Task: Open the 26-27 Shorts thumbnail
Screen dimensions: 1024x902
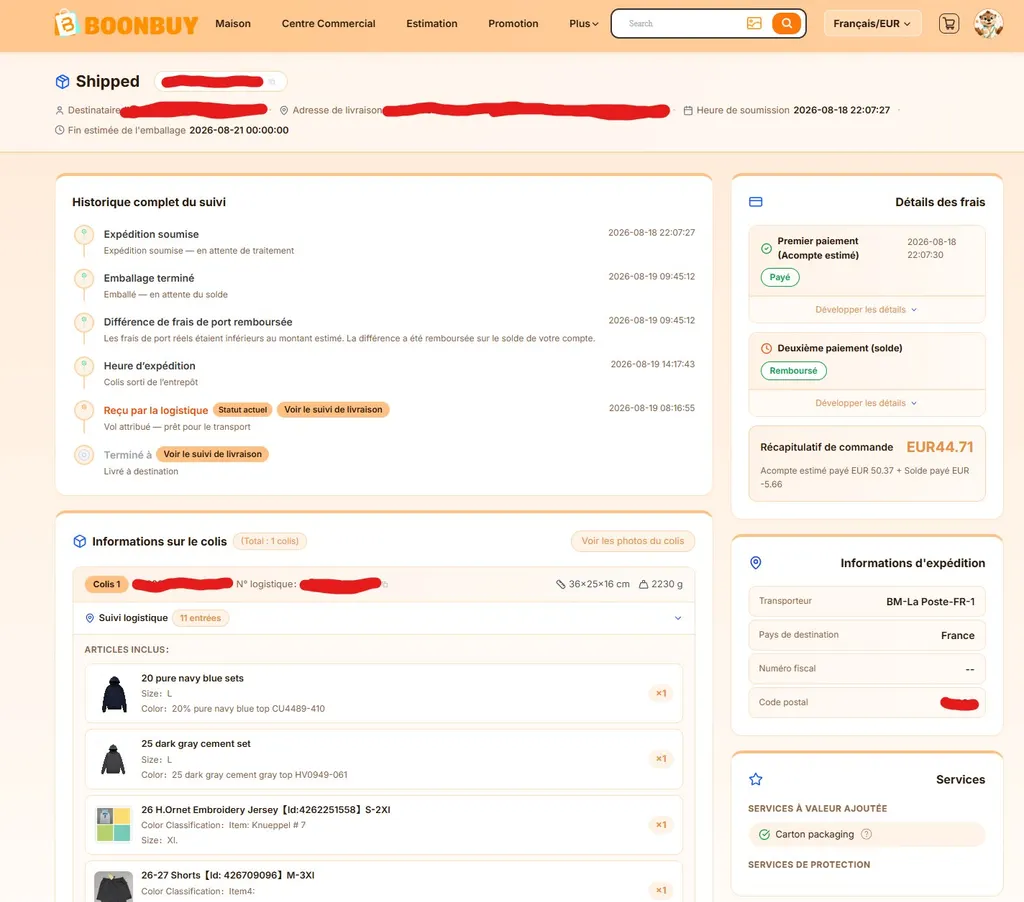Action: click(x=114, y=887)
